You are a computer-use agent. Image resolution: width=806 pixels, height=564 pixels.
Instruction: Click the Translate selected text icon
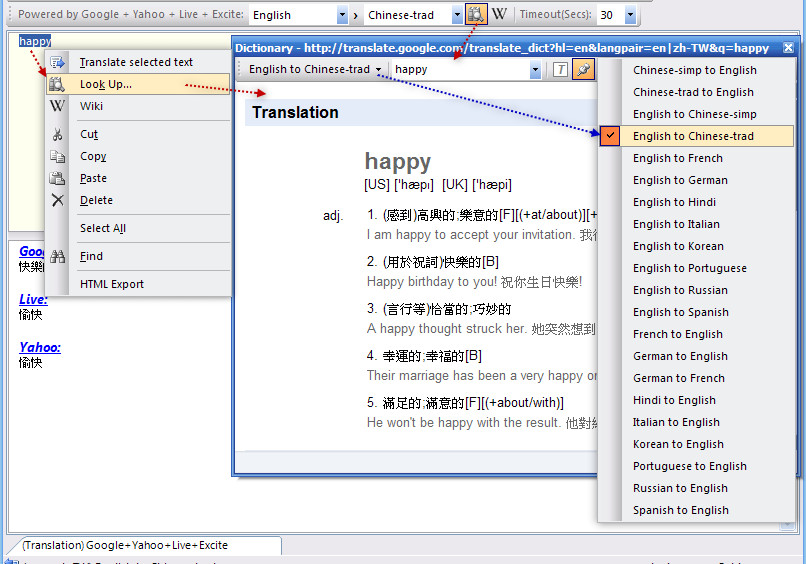tap(57, 62)
